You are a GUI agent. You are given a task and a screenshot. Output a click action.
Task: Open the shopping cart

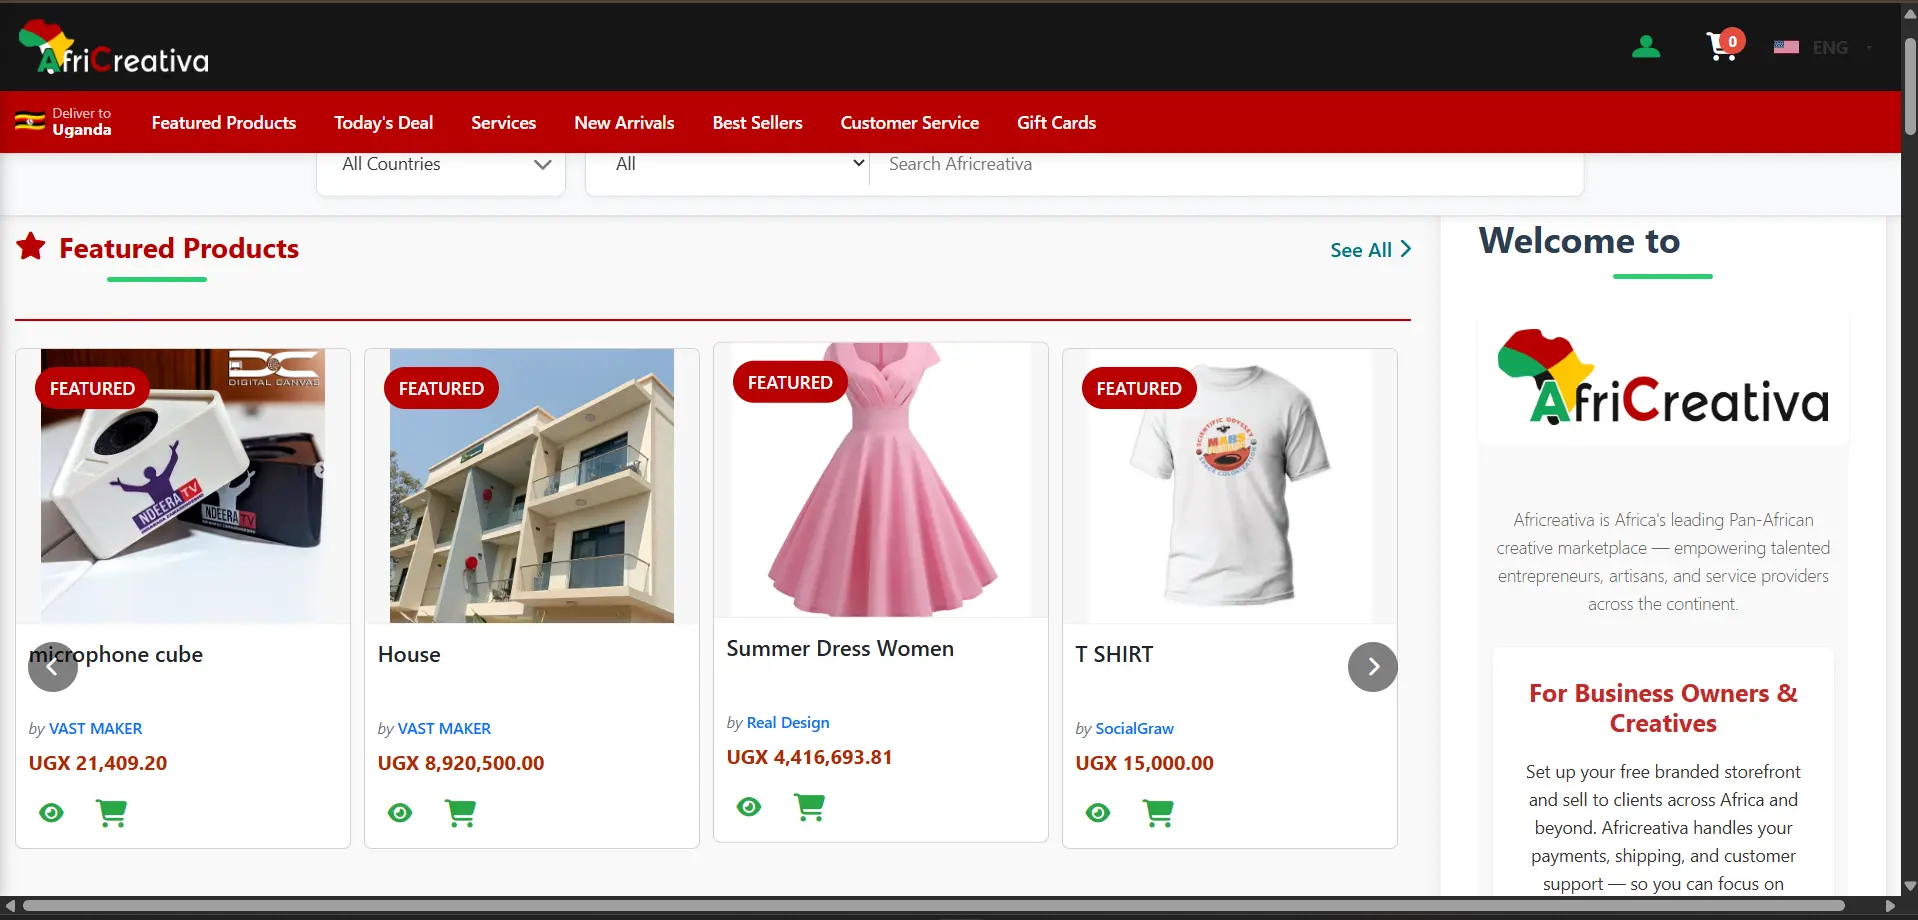pyautogui.click(x=1722, y=45)
